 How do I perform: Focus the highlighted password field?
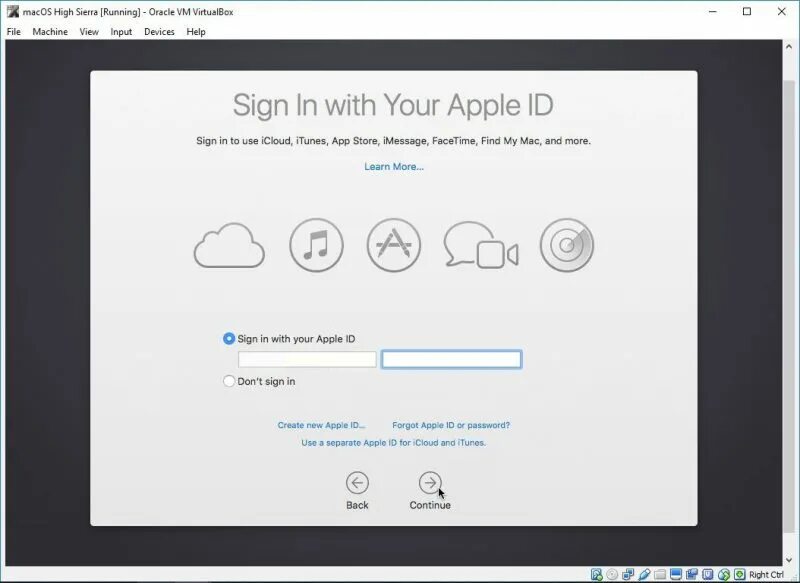tap(452, 360)
